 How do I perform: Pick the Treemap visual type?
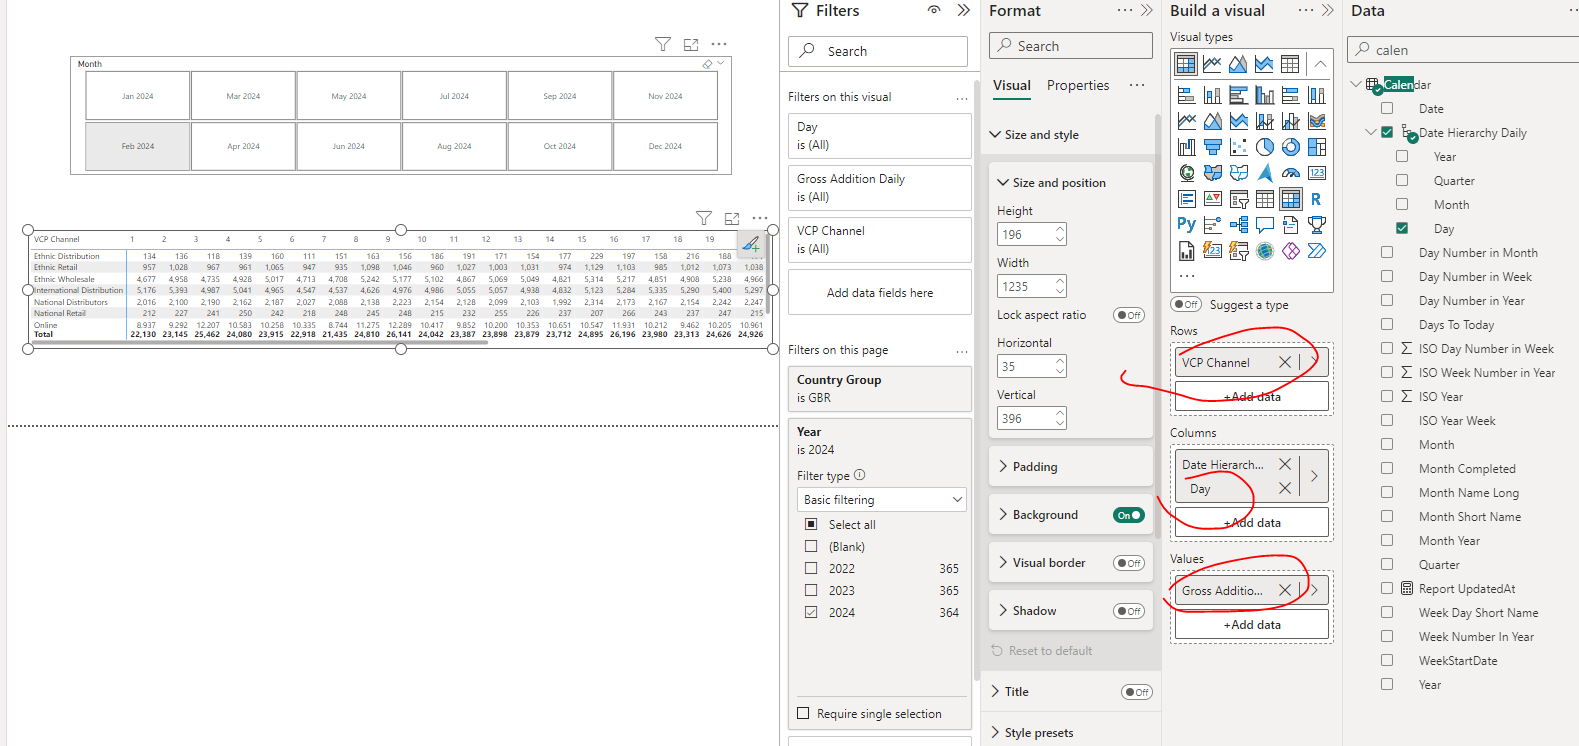pyautogui.click(x=1317, y=147)
